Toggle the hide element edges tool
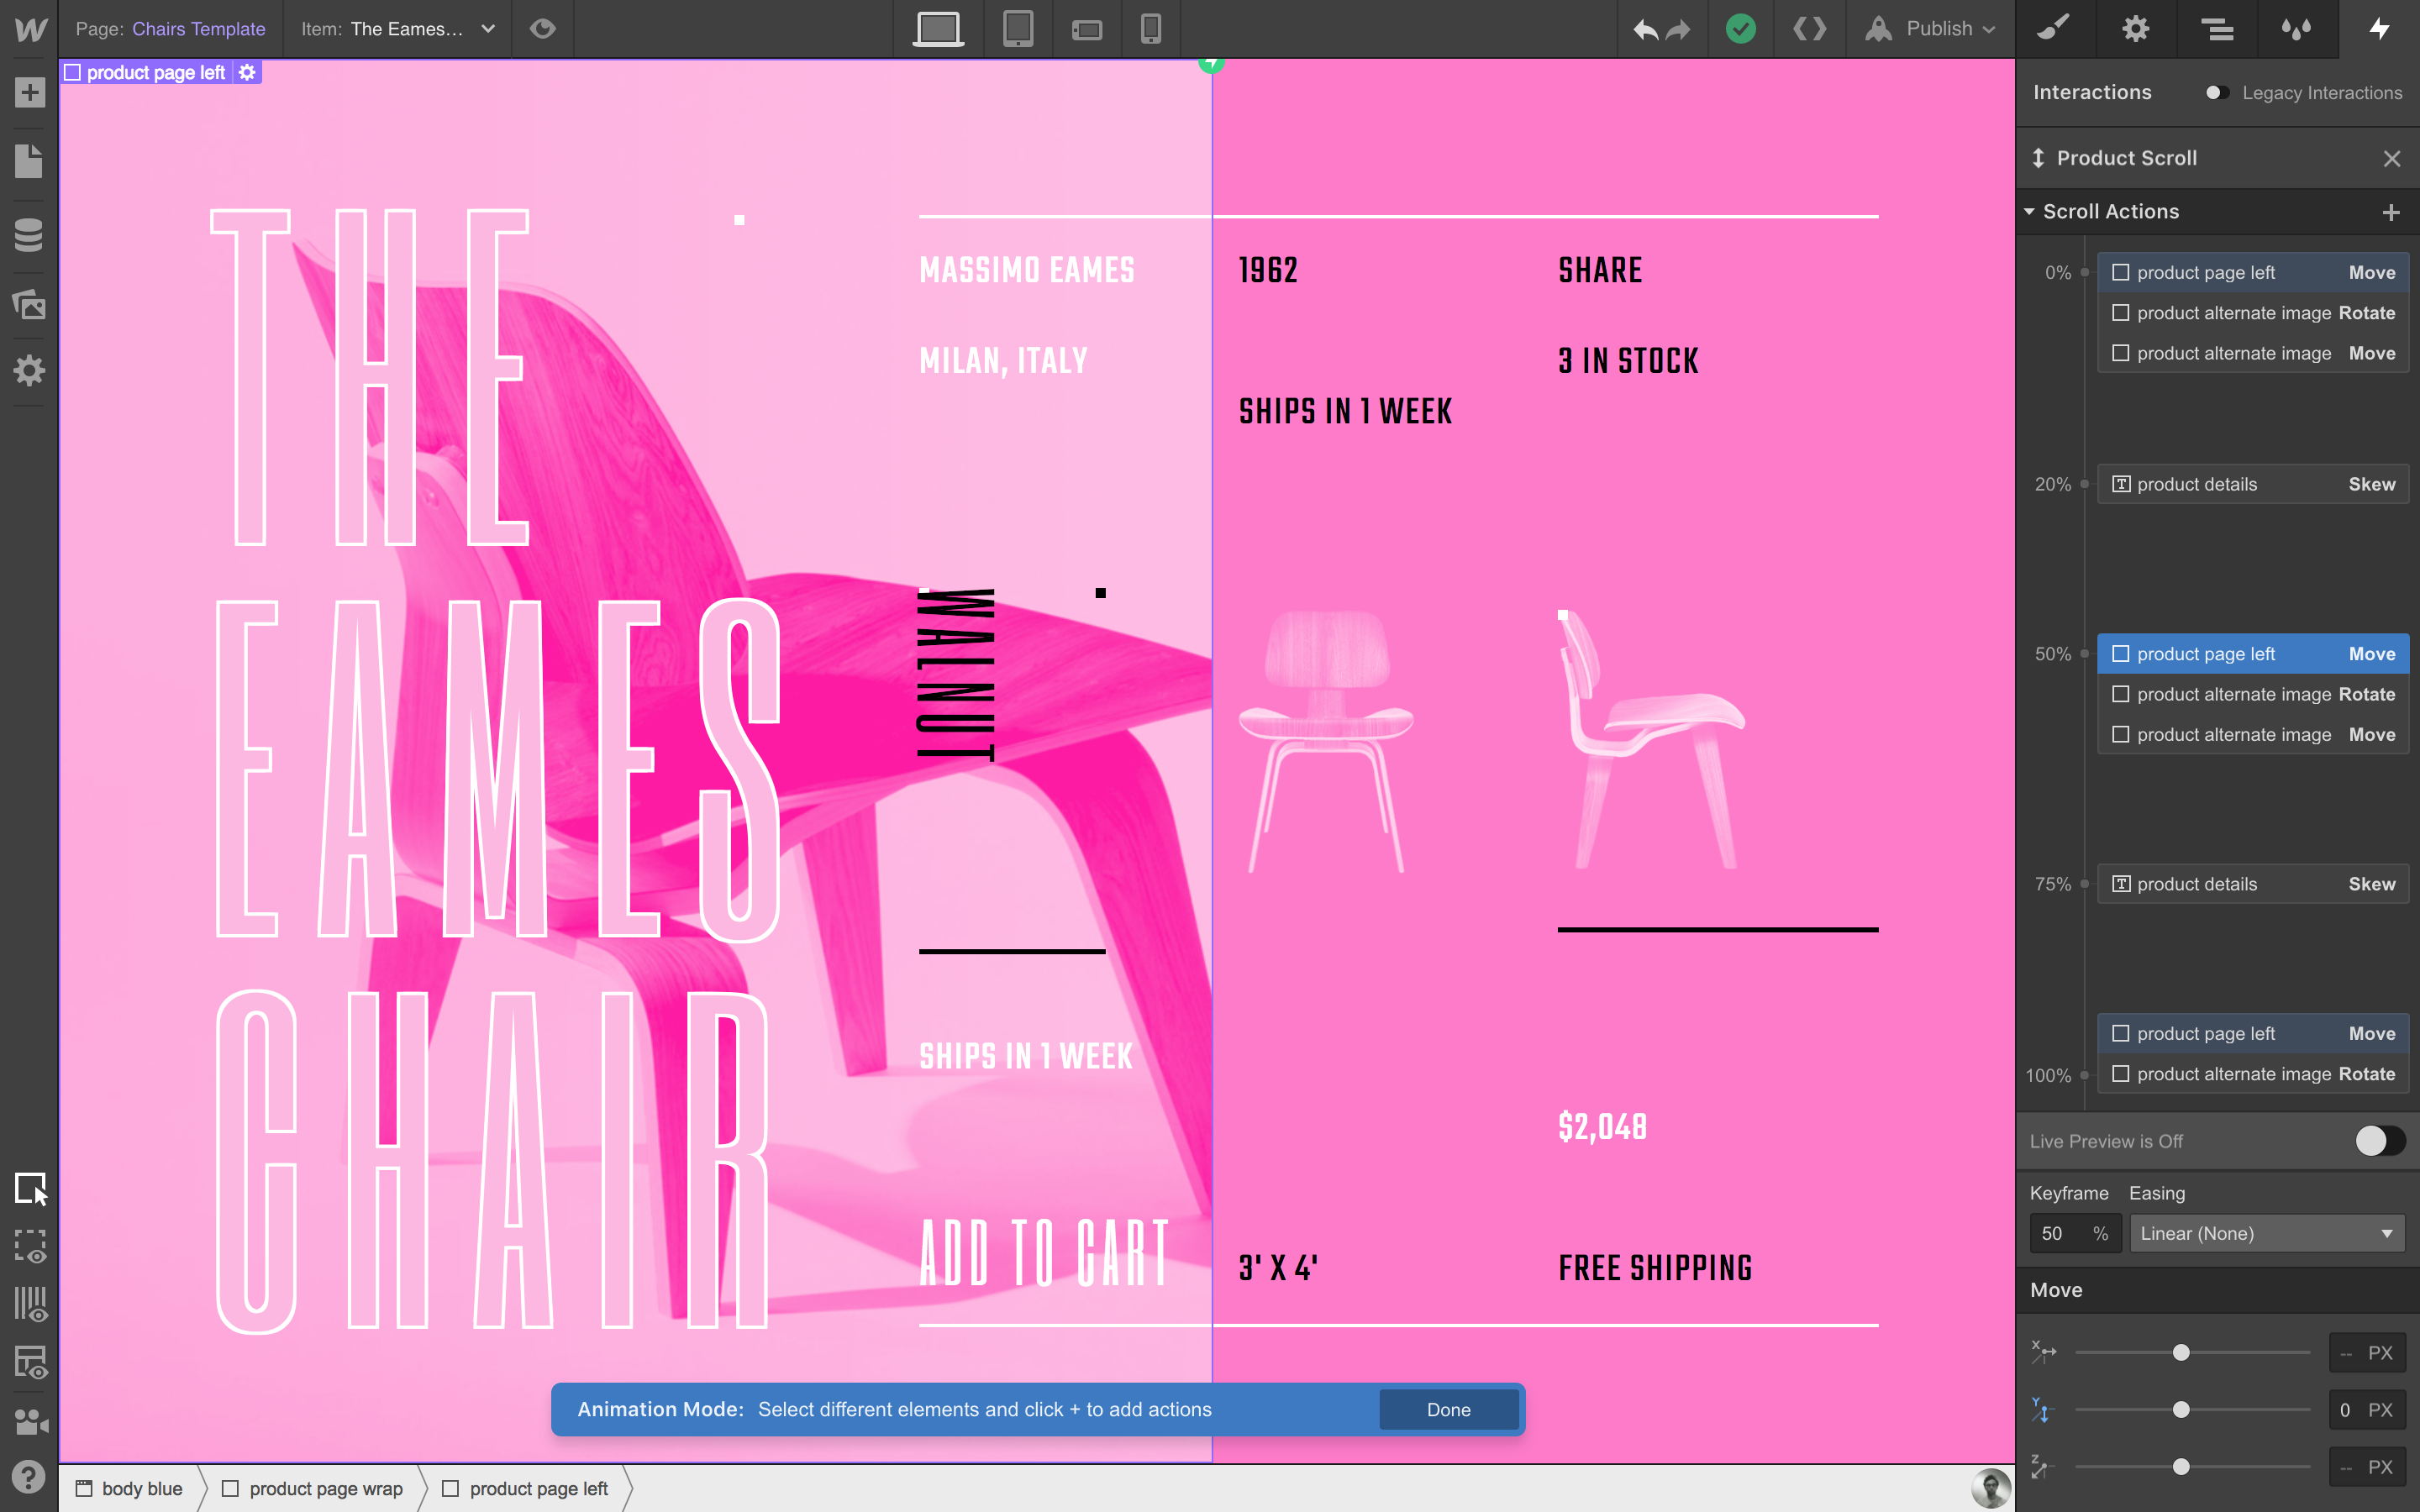 [30, 1247]
